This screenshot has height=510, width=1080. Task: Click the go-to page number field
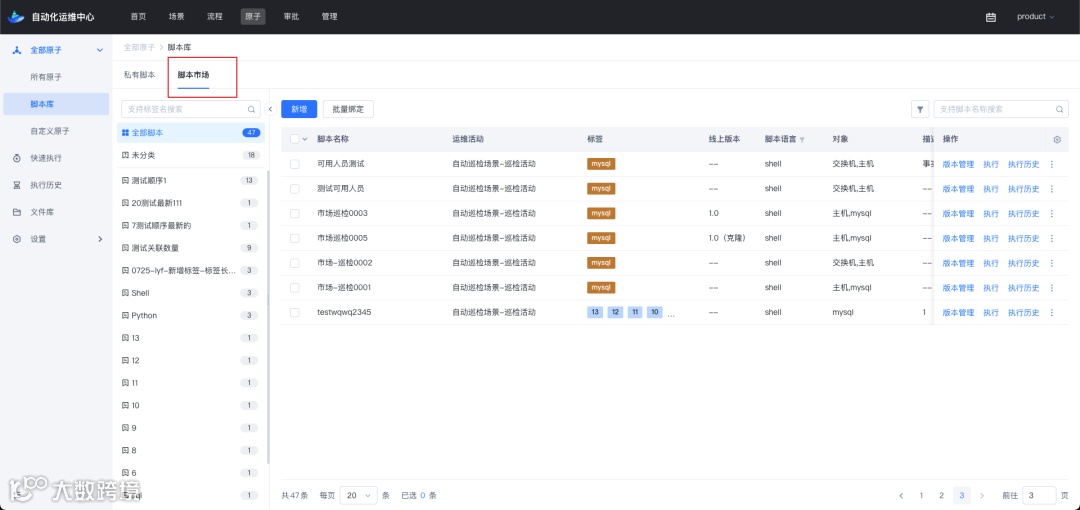pyautogui.click(x=1039, y=496)
